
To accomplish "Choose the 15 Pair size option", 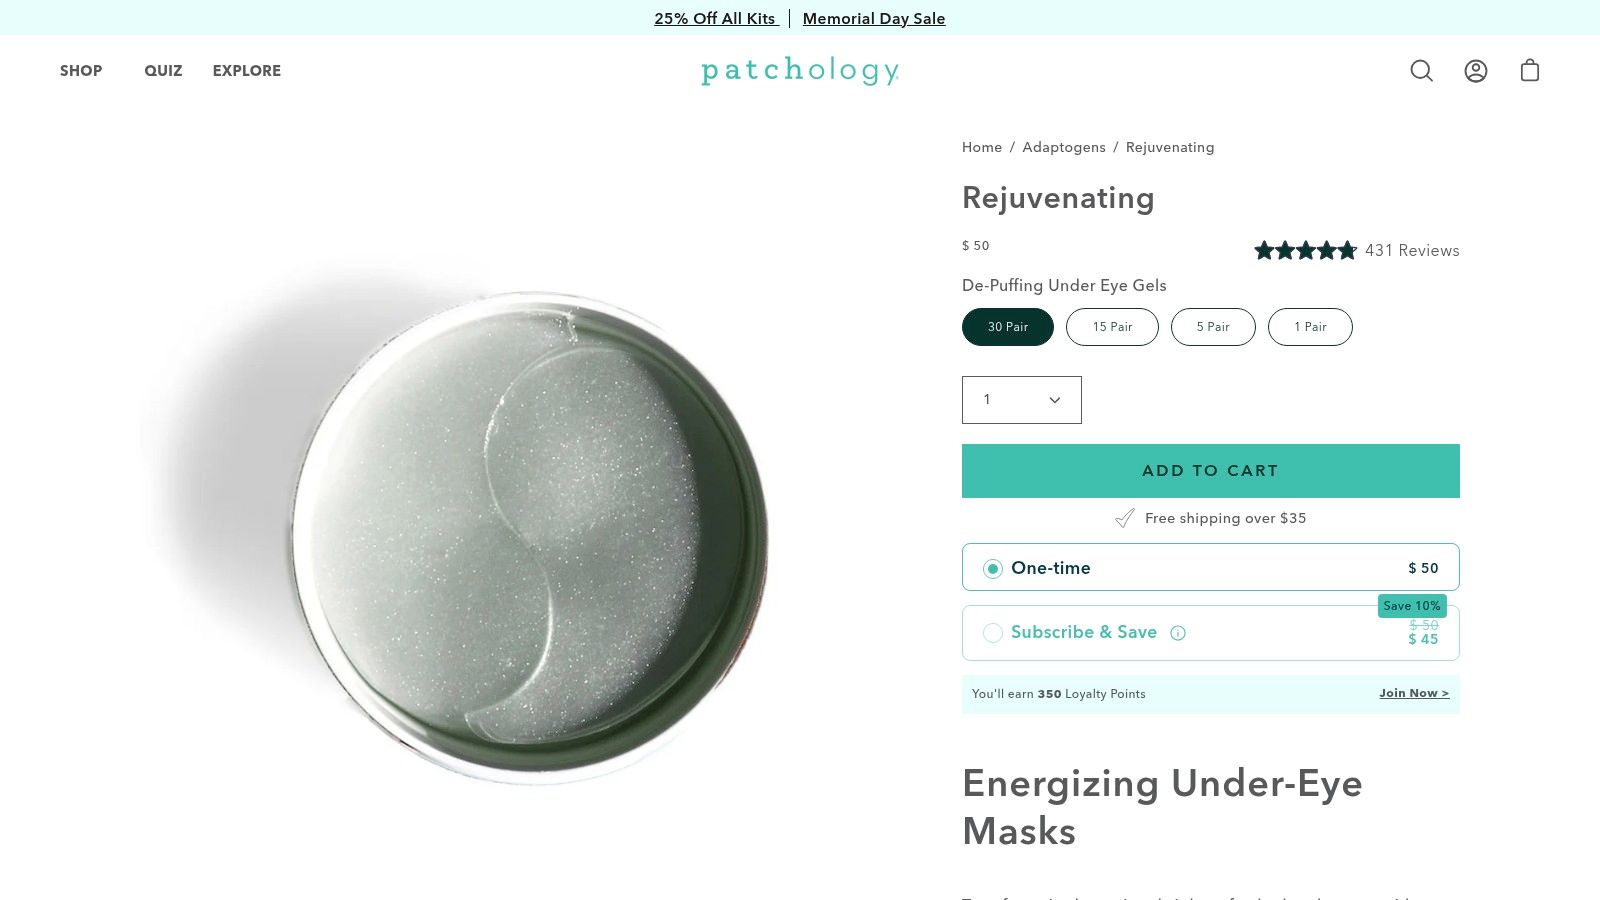I will tap(1112, 327).
